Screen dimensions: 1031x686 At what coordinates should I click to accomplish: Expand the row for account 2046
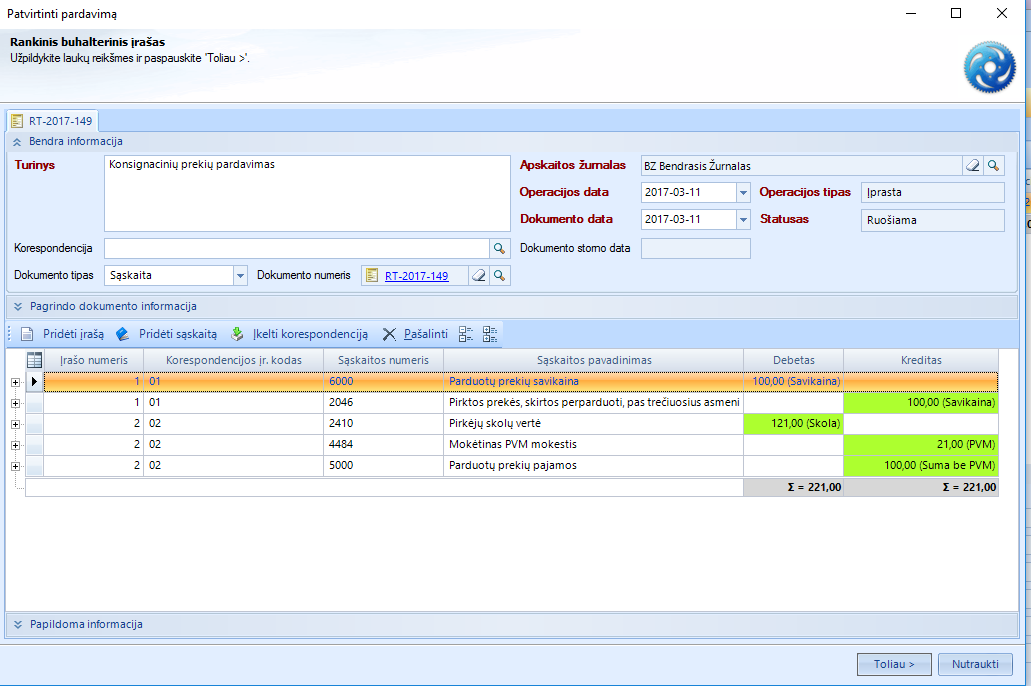[x=15, y=403]
